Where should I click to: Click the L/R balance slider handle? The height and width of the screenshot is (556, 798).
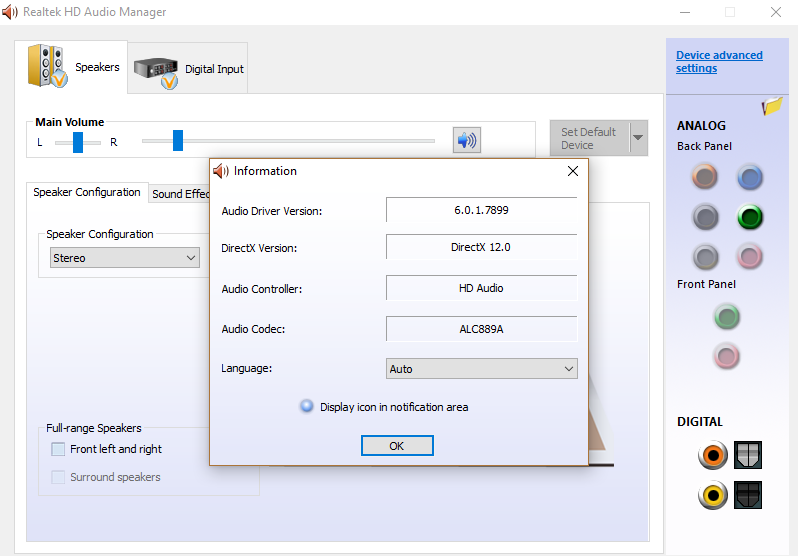click(78, 142)
